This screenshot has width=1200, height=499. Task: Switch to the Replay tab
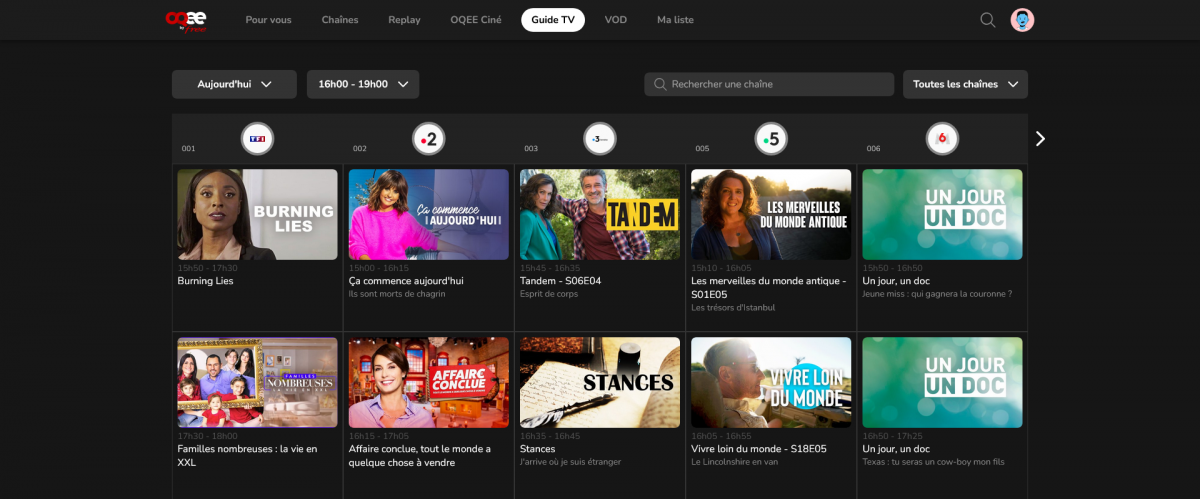click(x=404, y=20)
